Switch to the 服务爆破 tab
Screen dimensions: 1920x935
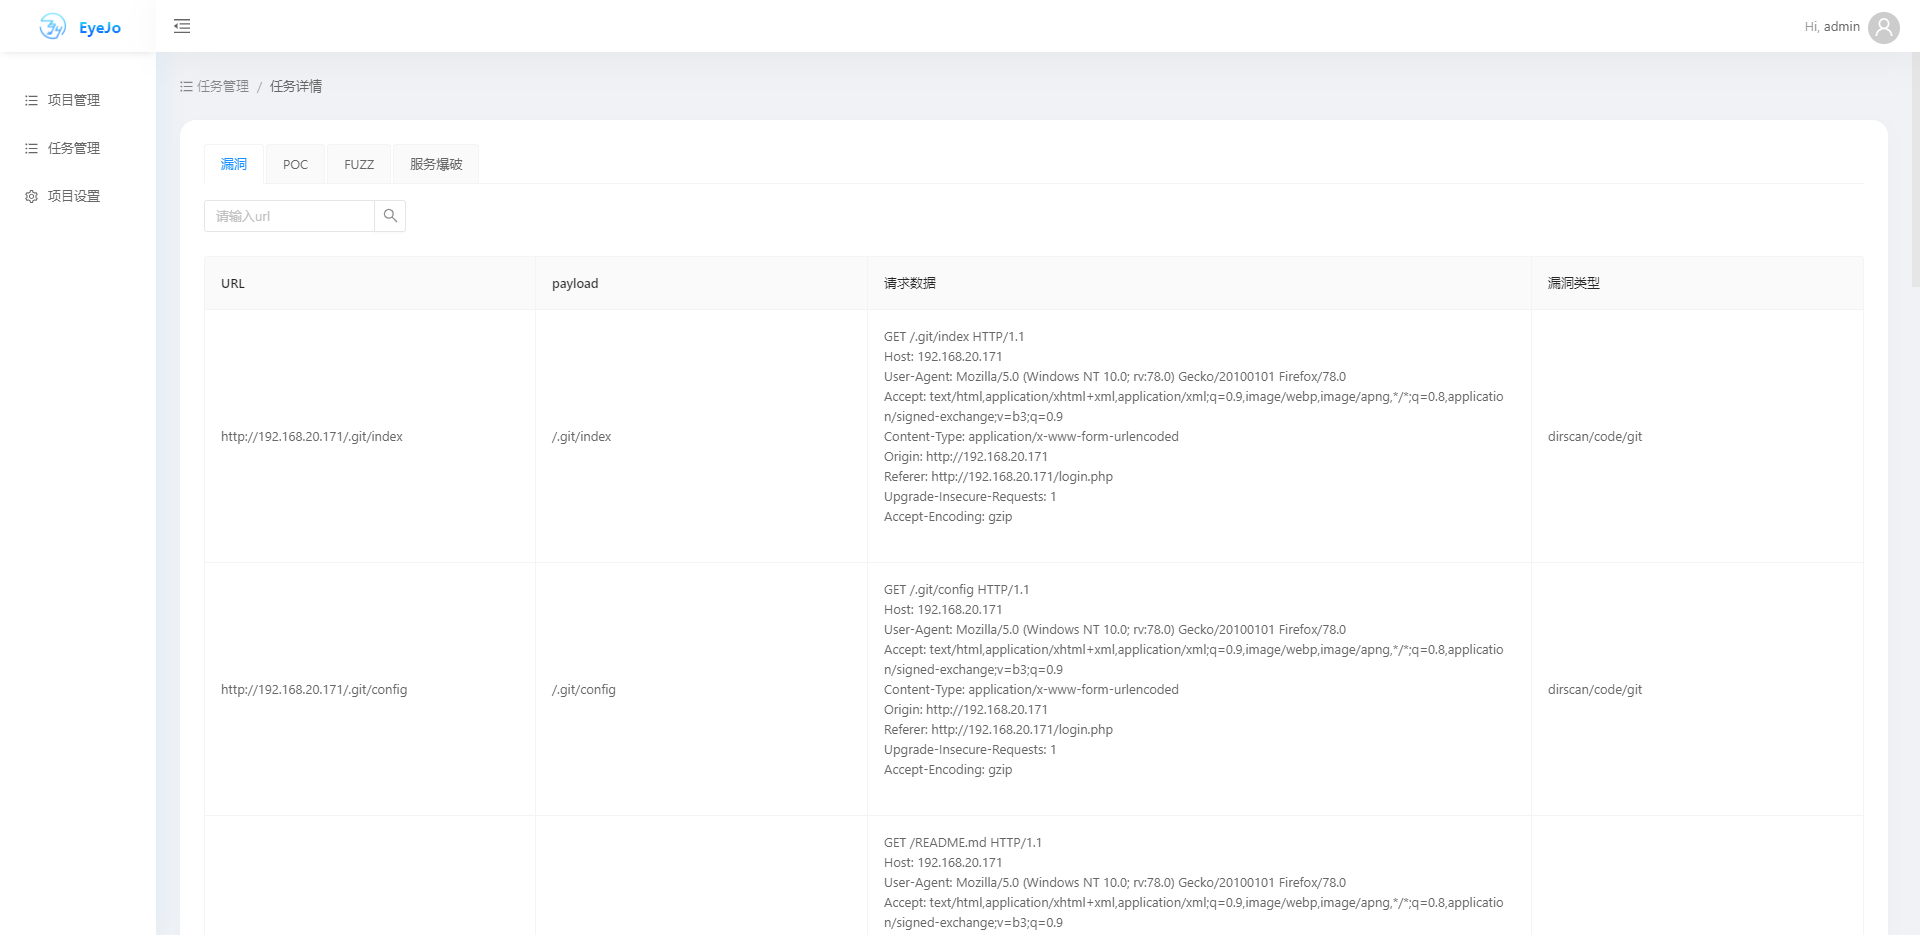[436, 164]
